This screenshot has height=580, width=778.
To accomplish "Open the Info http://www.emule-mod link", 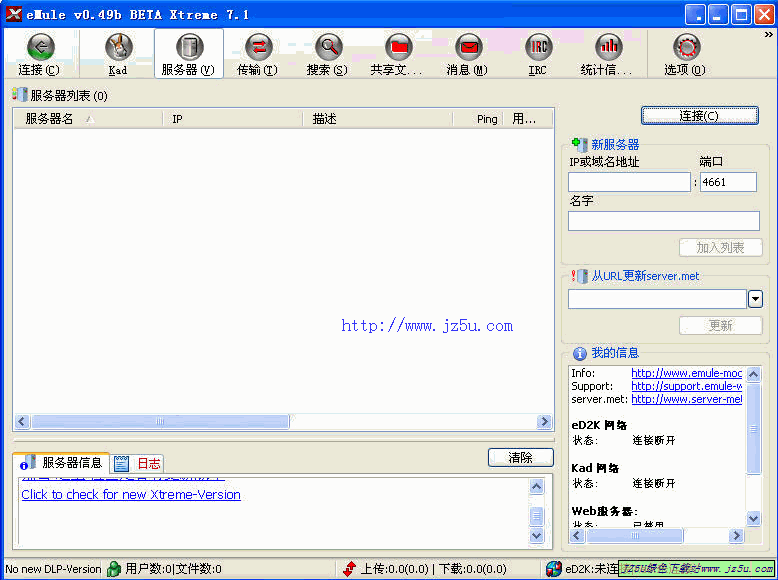I will 687,373.
